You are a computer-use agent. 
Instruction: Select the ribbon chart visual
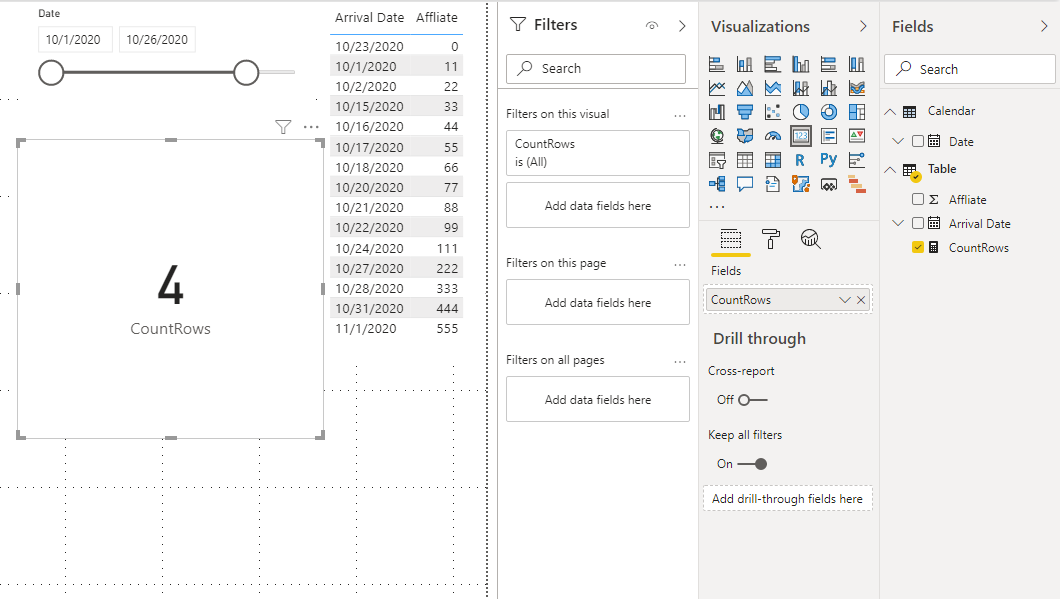(x=857, y=88)
